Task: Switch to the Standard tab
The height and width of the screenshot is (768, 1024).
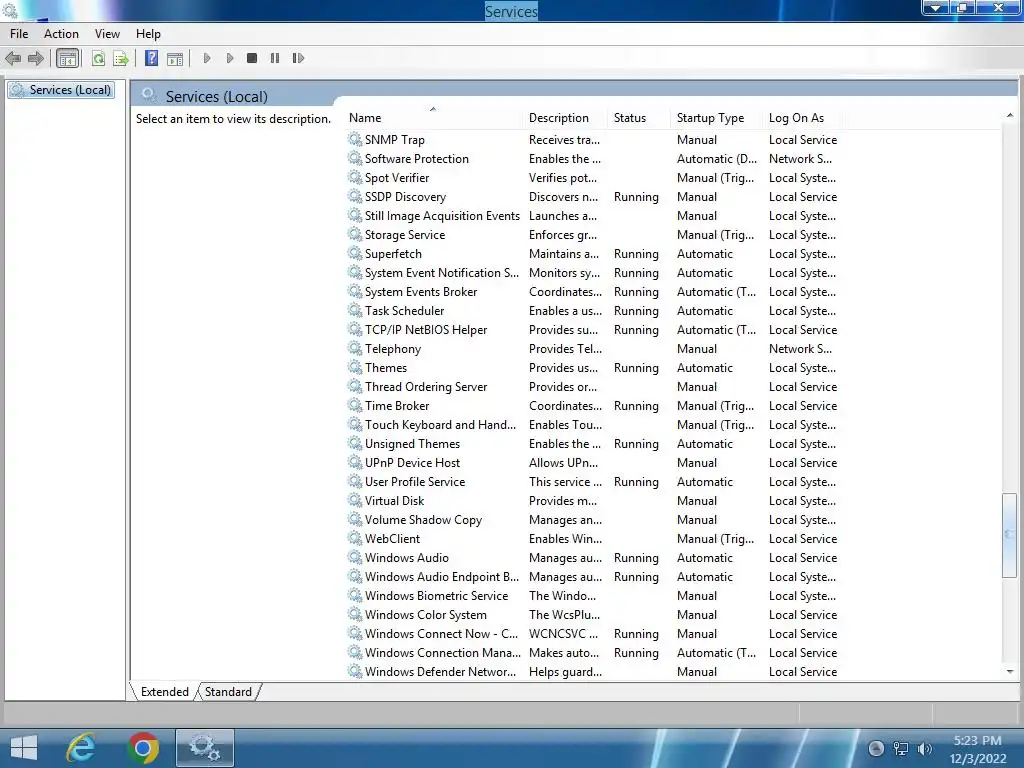Action: point(228,692)
